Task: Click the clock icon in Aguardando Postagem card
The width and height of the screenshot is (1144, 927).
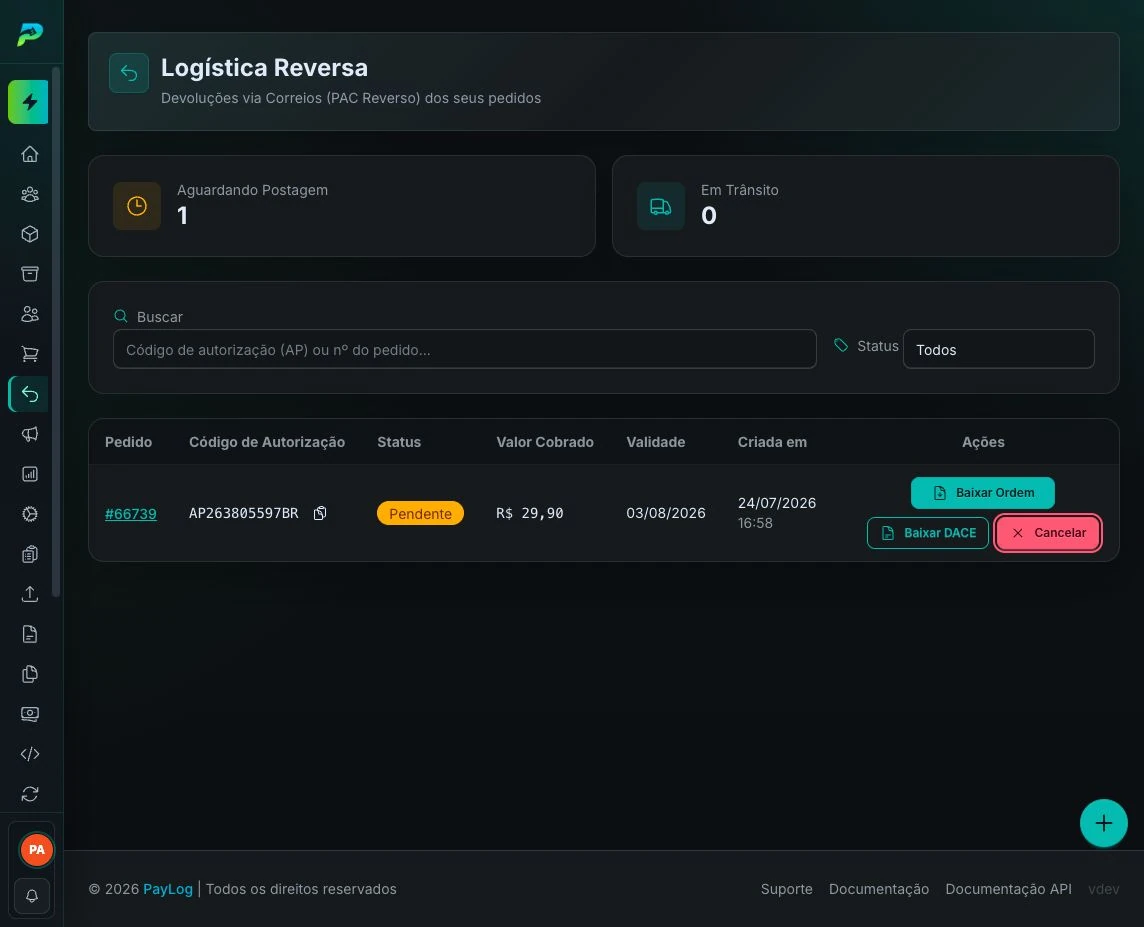Action: [x=137, y=206]
